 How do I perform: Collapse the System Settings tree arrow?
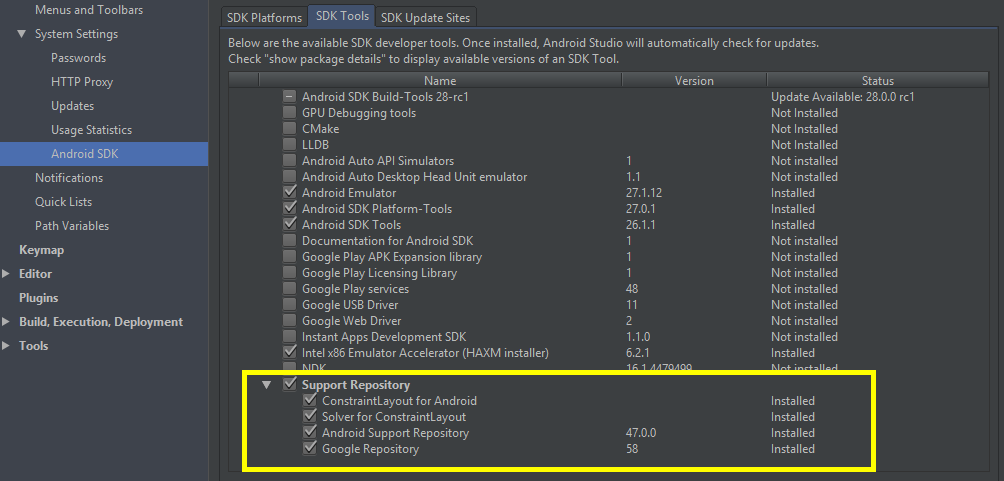point(22,34)
